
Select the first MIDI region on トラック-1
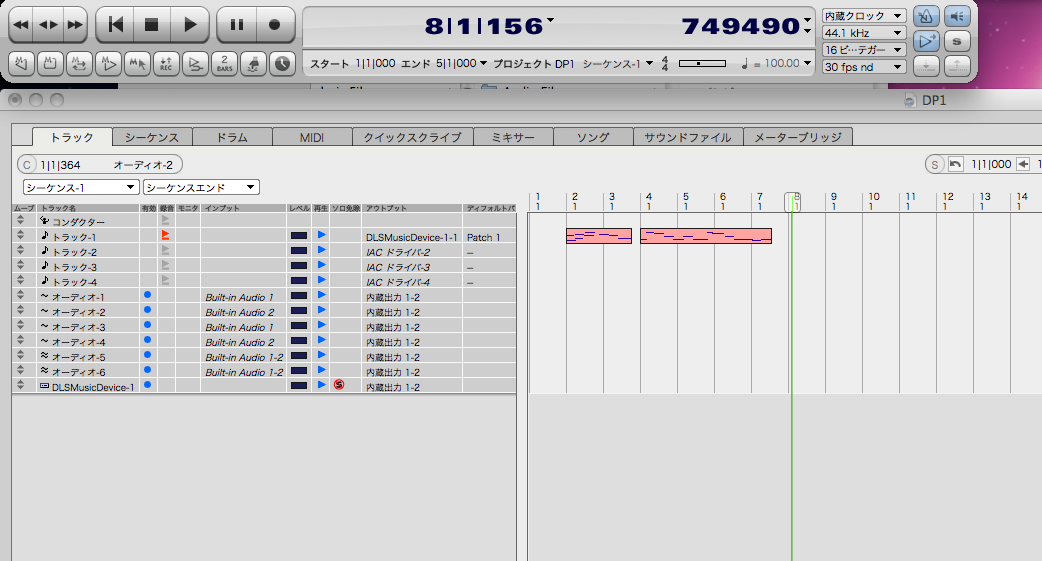(599, 236)
